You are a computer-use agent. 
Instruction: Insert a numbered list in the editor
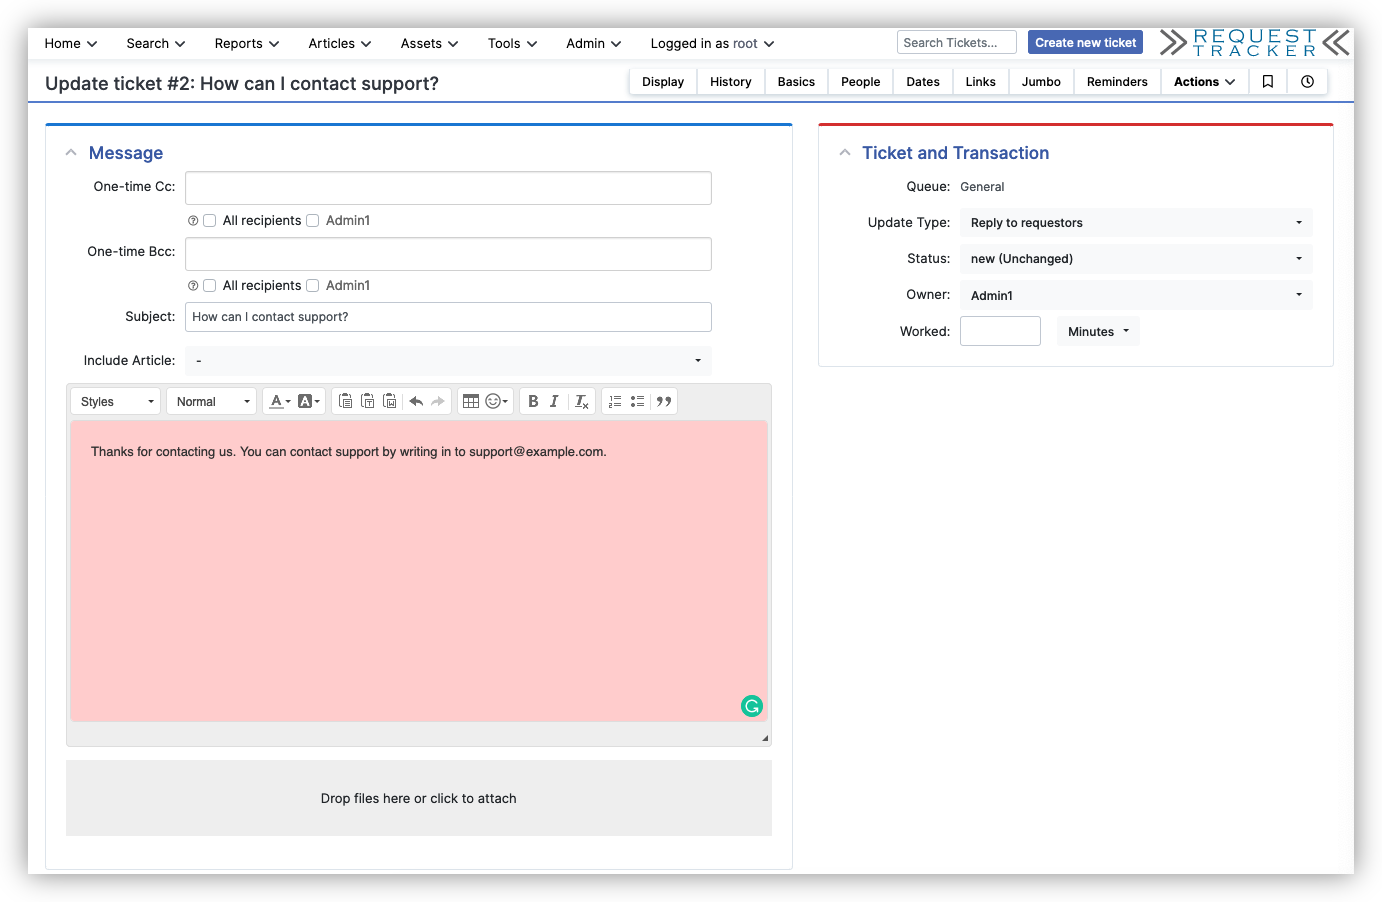coord(614,400)
